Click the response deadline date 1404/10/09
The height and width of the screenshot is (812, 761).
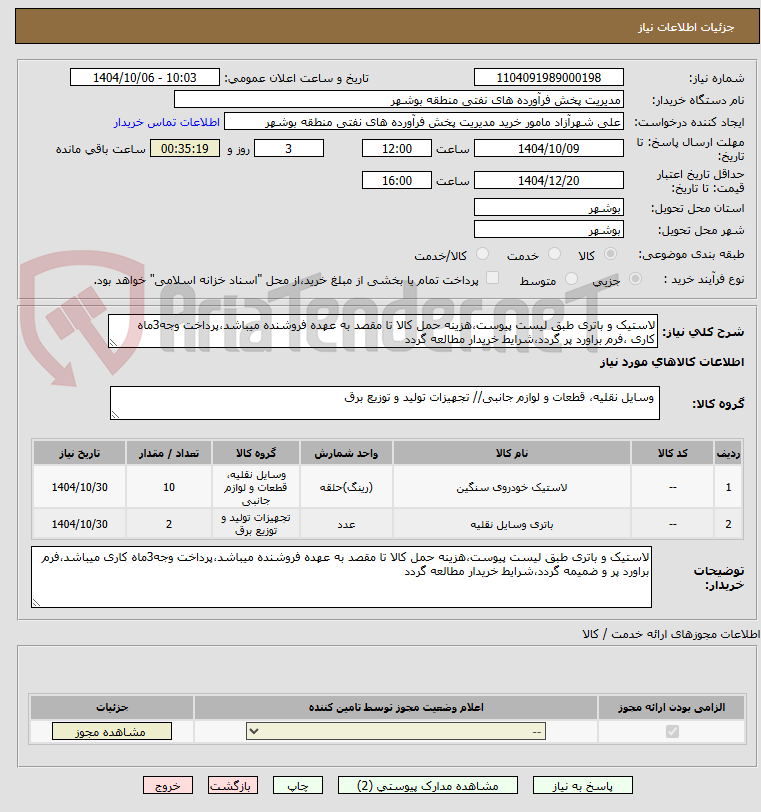pos(549,149)
